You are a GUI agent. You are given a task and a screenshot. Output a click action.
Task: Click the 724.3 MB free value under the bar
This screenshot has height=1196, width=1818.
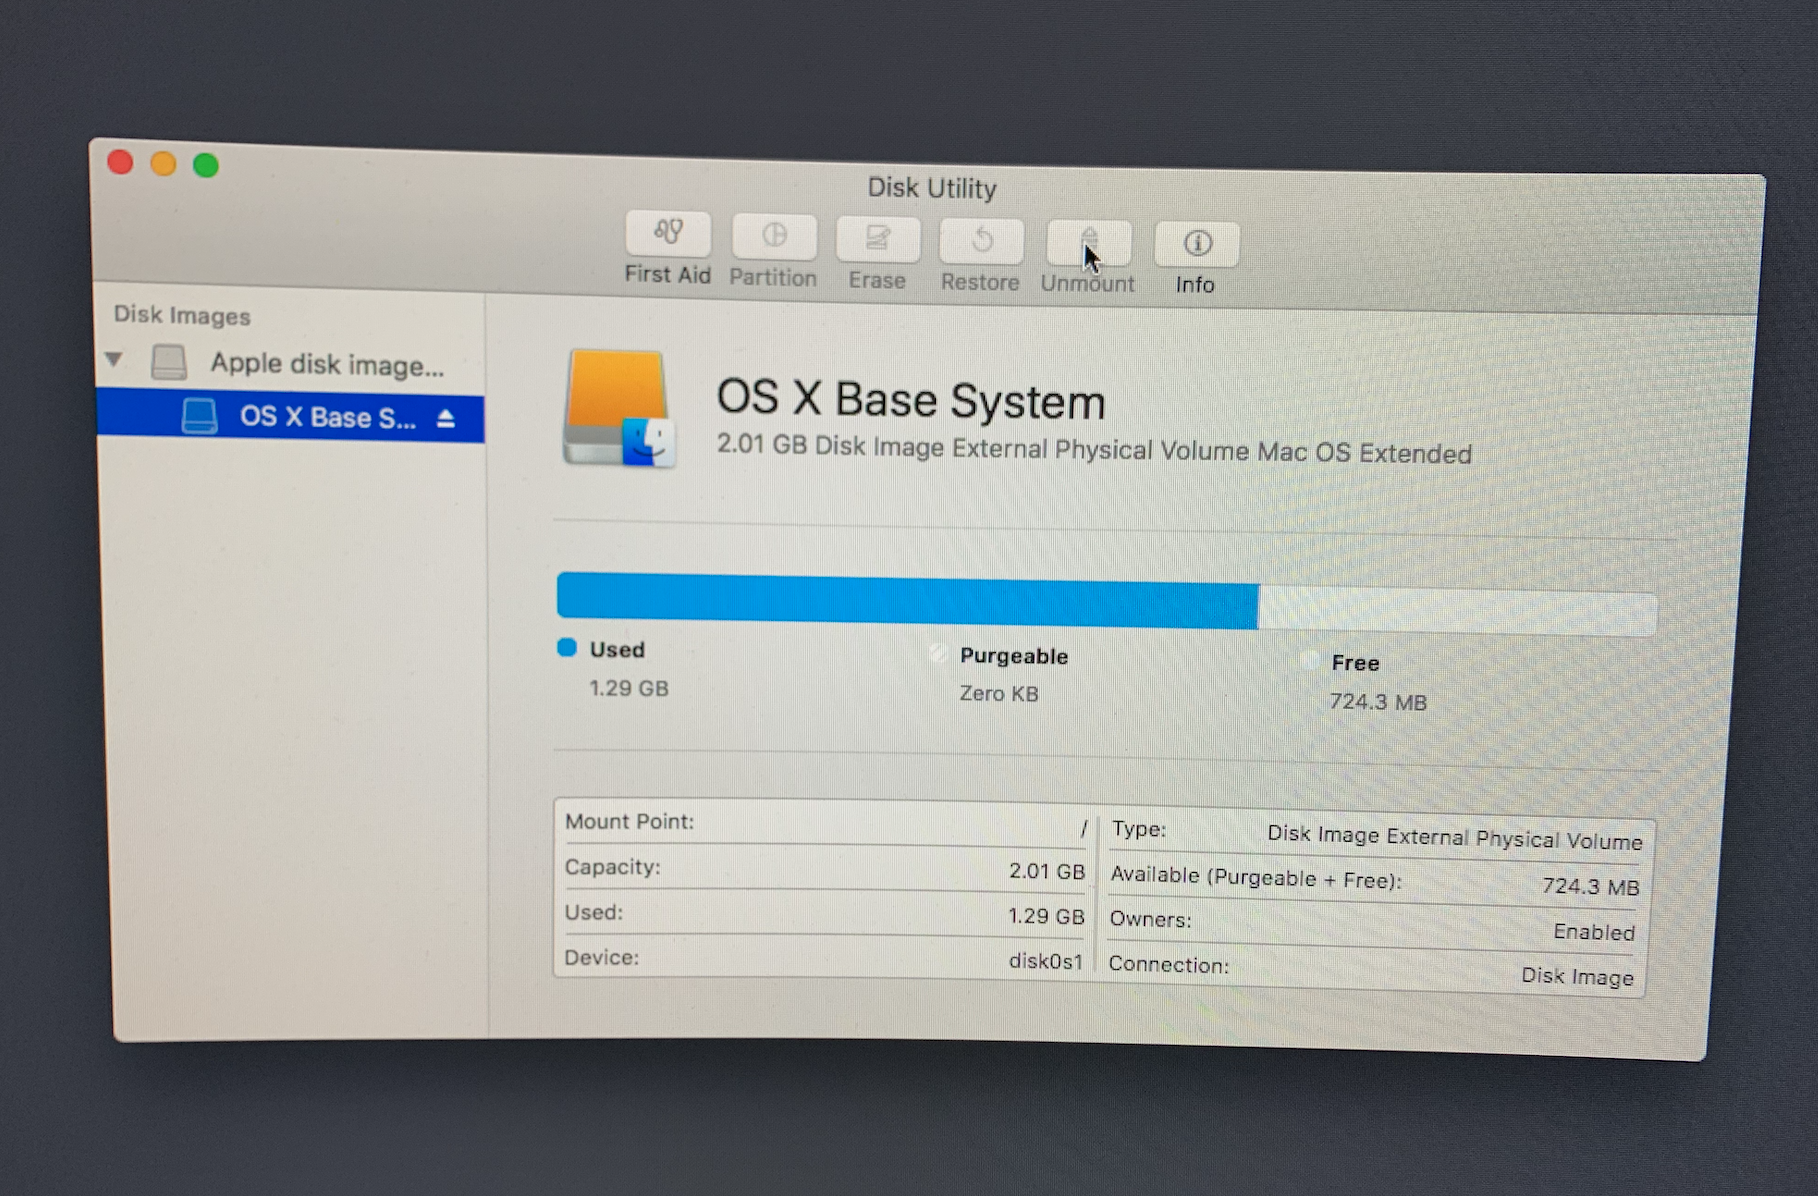(x=1378, y=702)
